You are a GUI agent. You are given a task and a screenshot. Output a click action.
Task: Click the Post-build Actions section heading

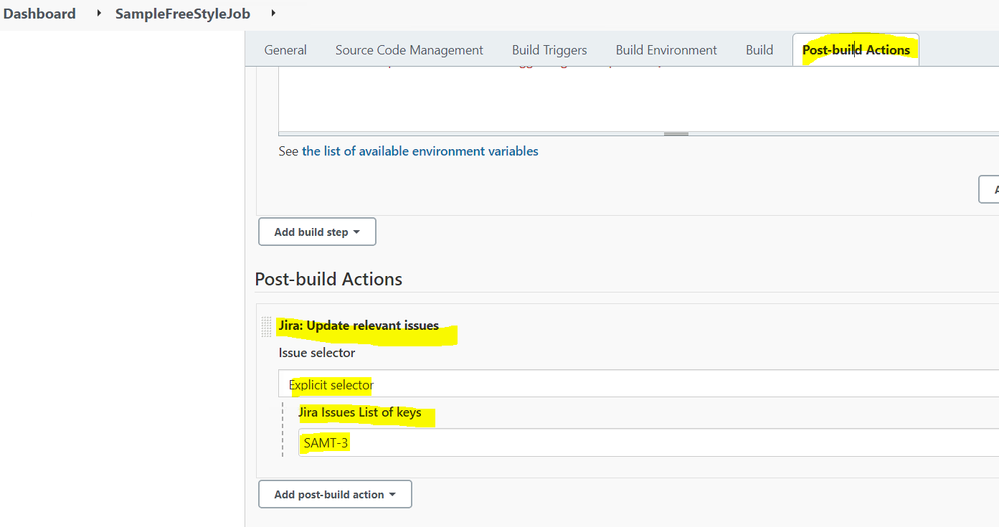328,279
